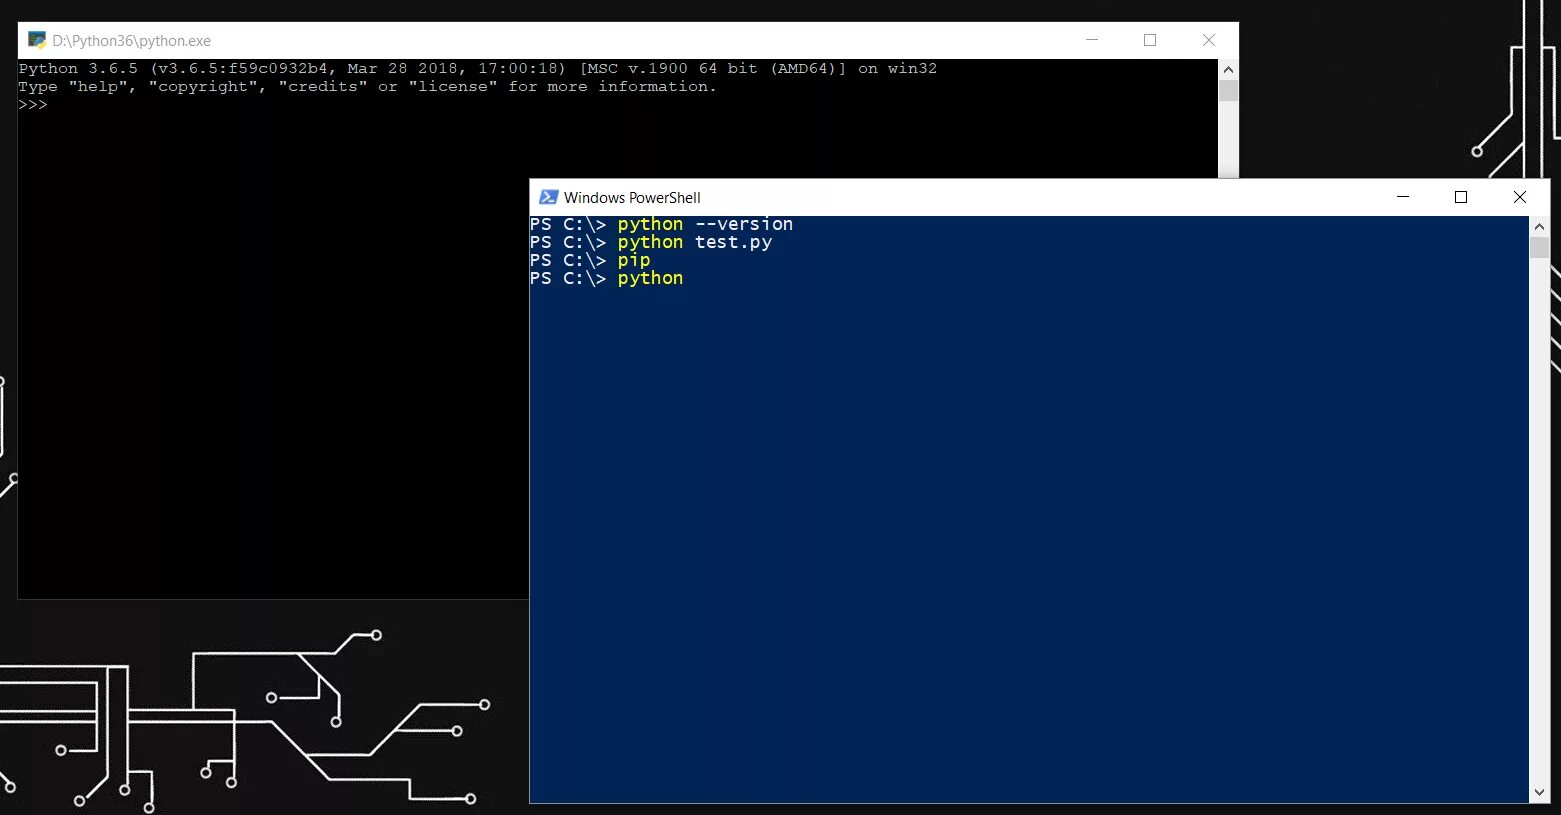Close the python.exe console window

click(x=1209, y=40)
